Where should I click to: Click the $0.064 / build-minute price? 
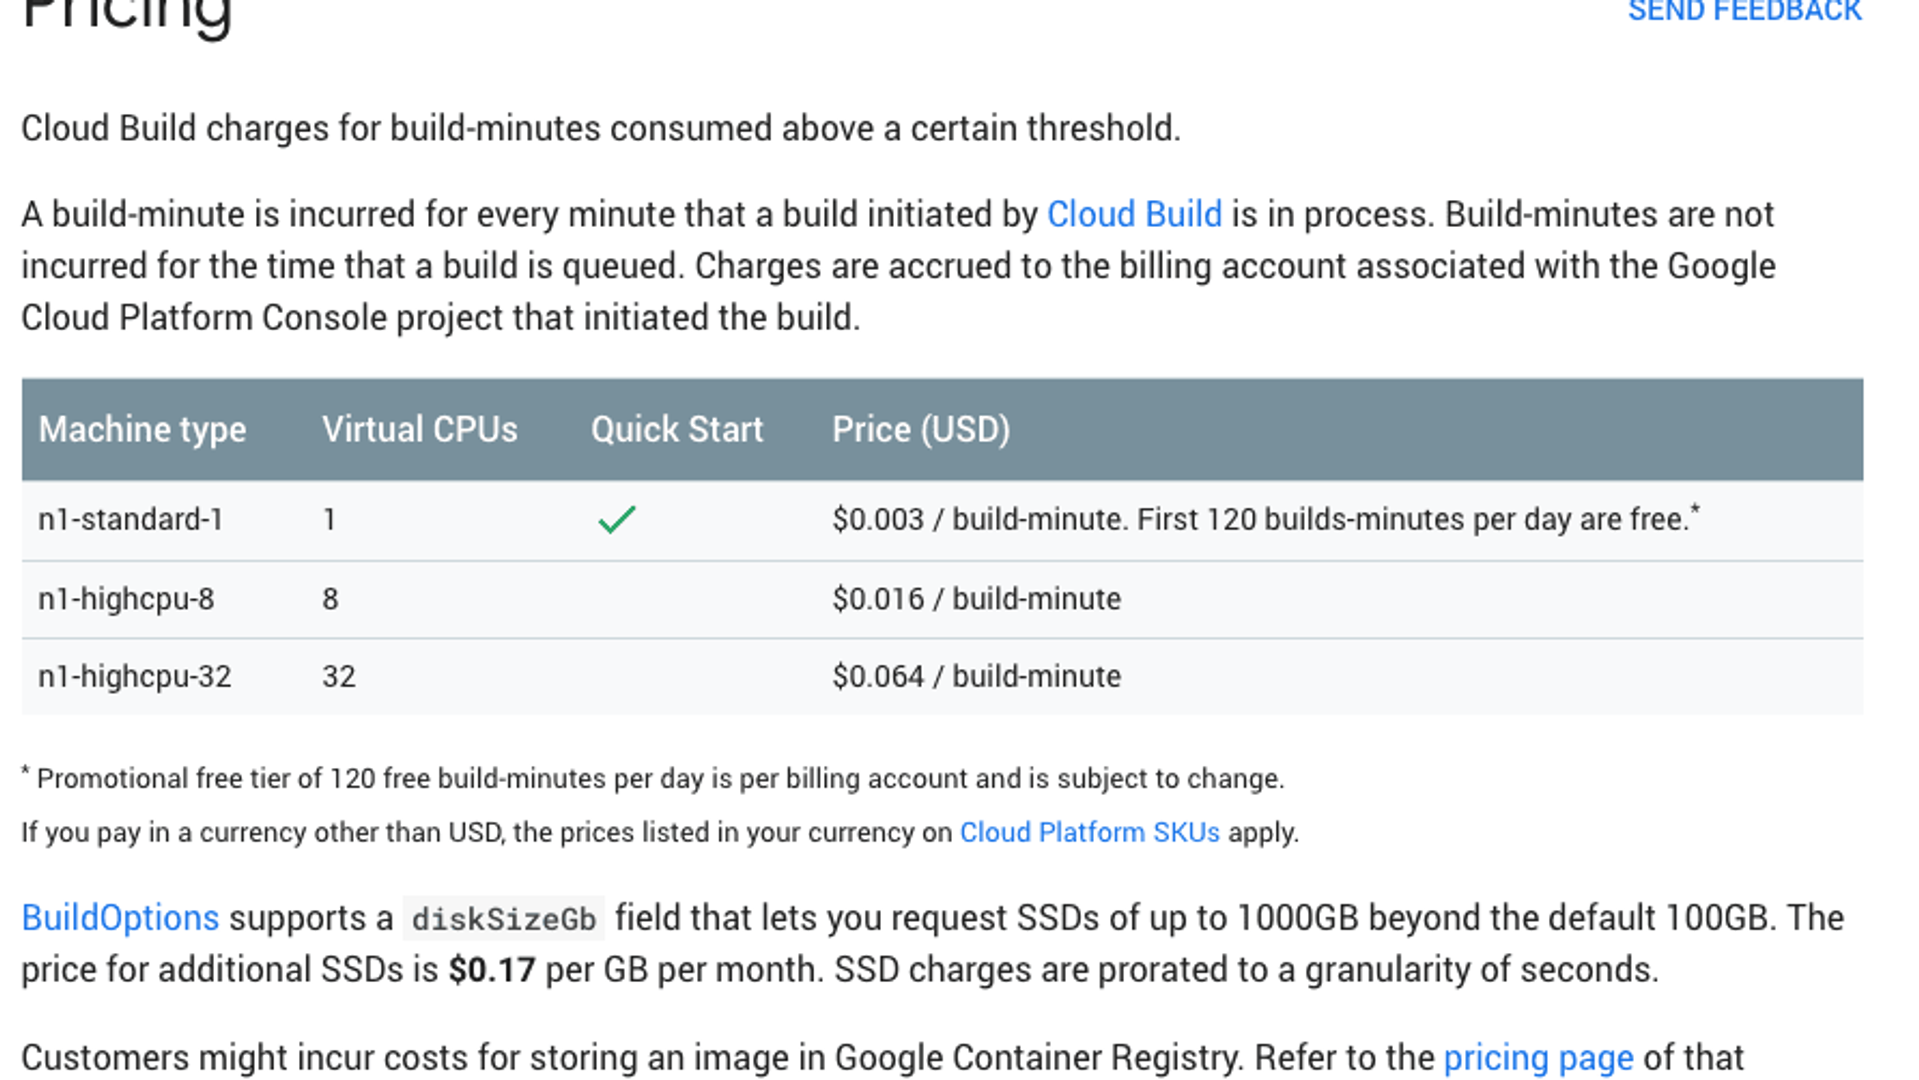pos(976,677)
